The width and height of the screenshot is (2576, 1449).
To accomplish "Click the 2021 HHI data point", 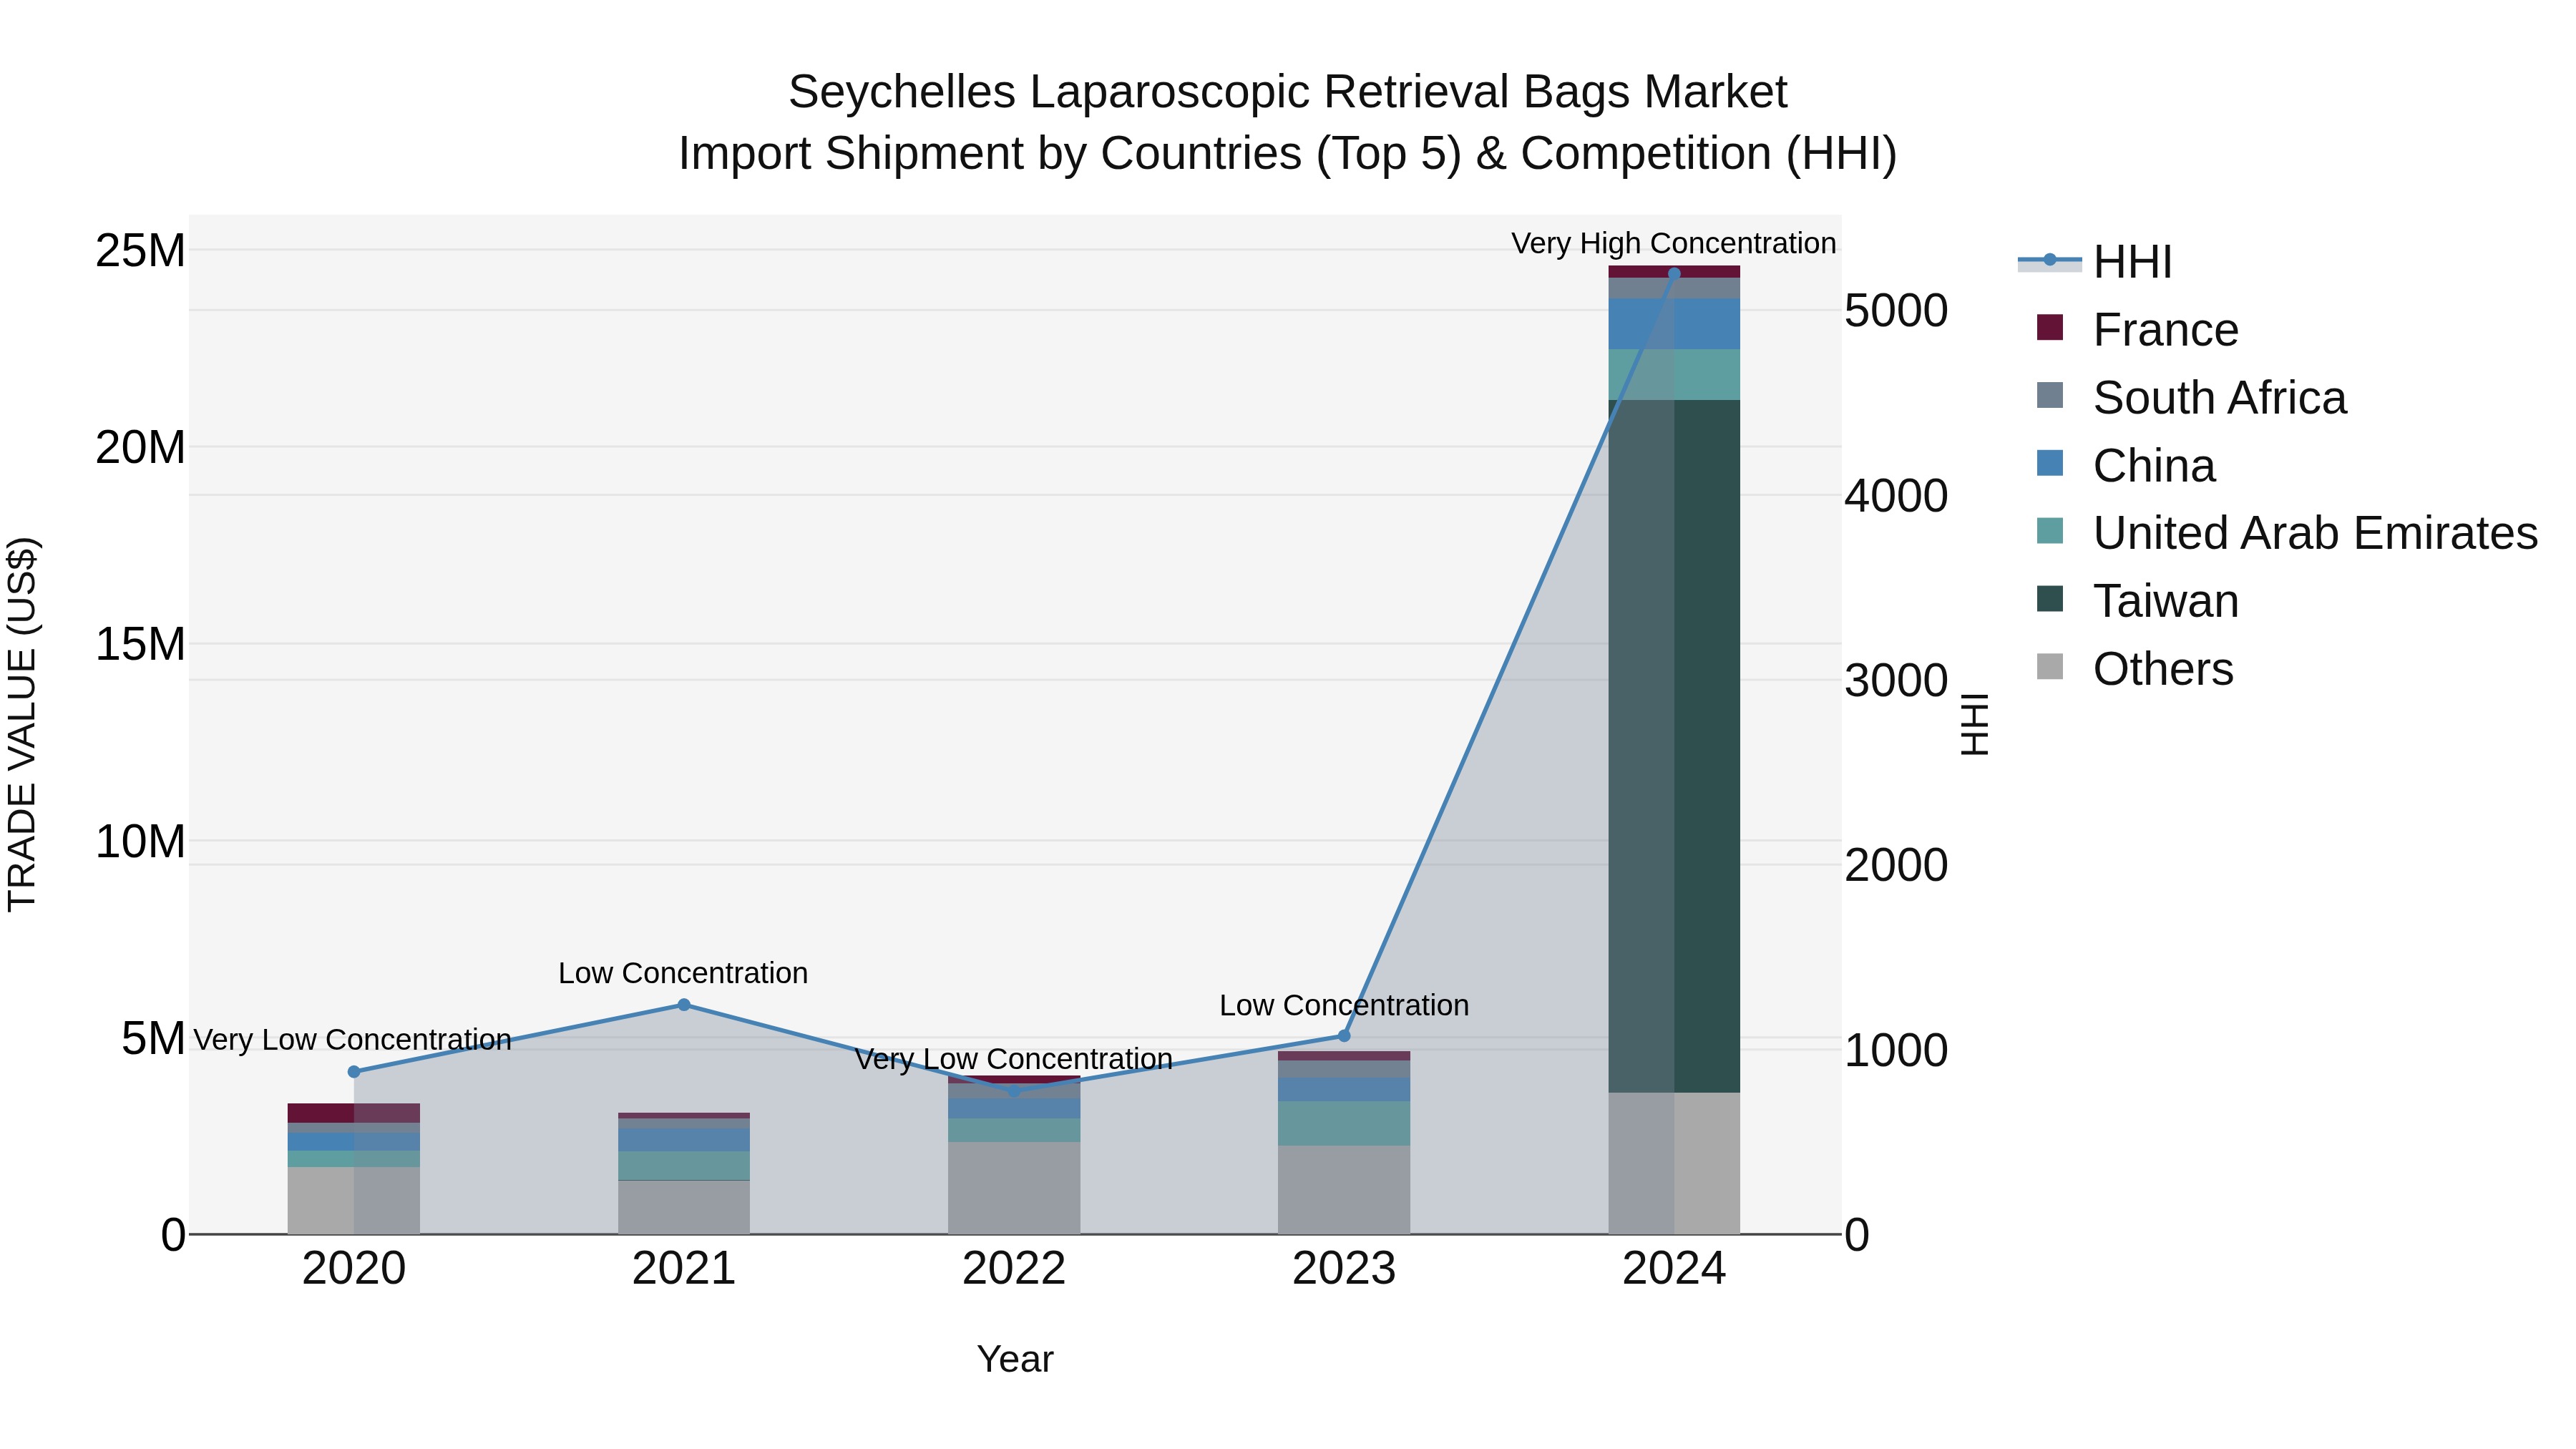I will point(684,1005).
